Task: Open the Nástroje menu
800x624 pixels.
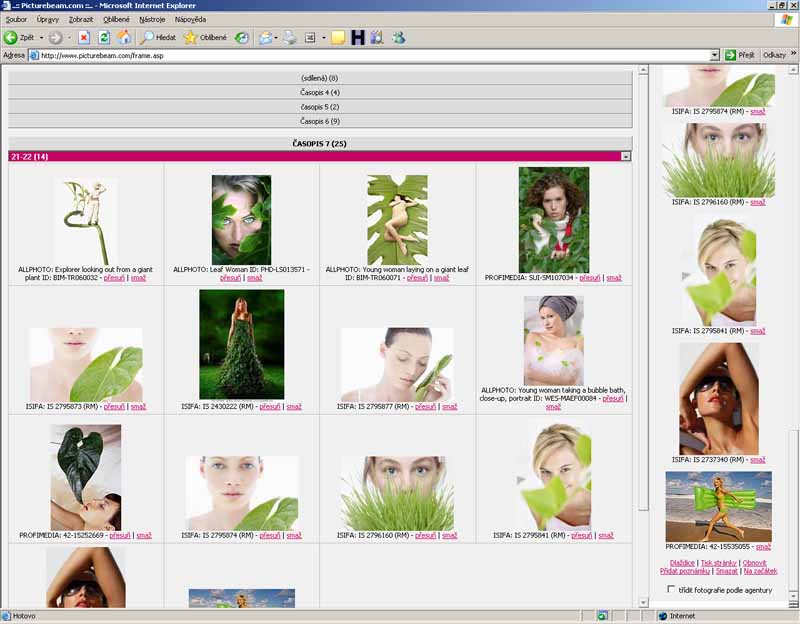Action: (x=152, y=19)
